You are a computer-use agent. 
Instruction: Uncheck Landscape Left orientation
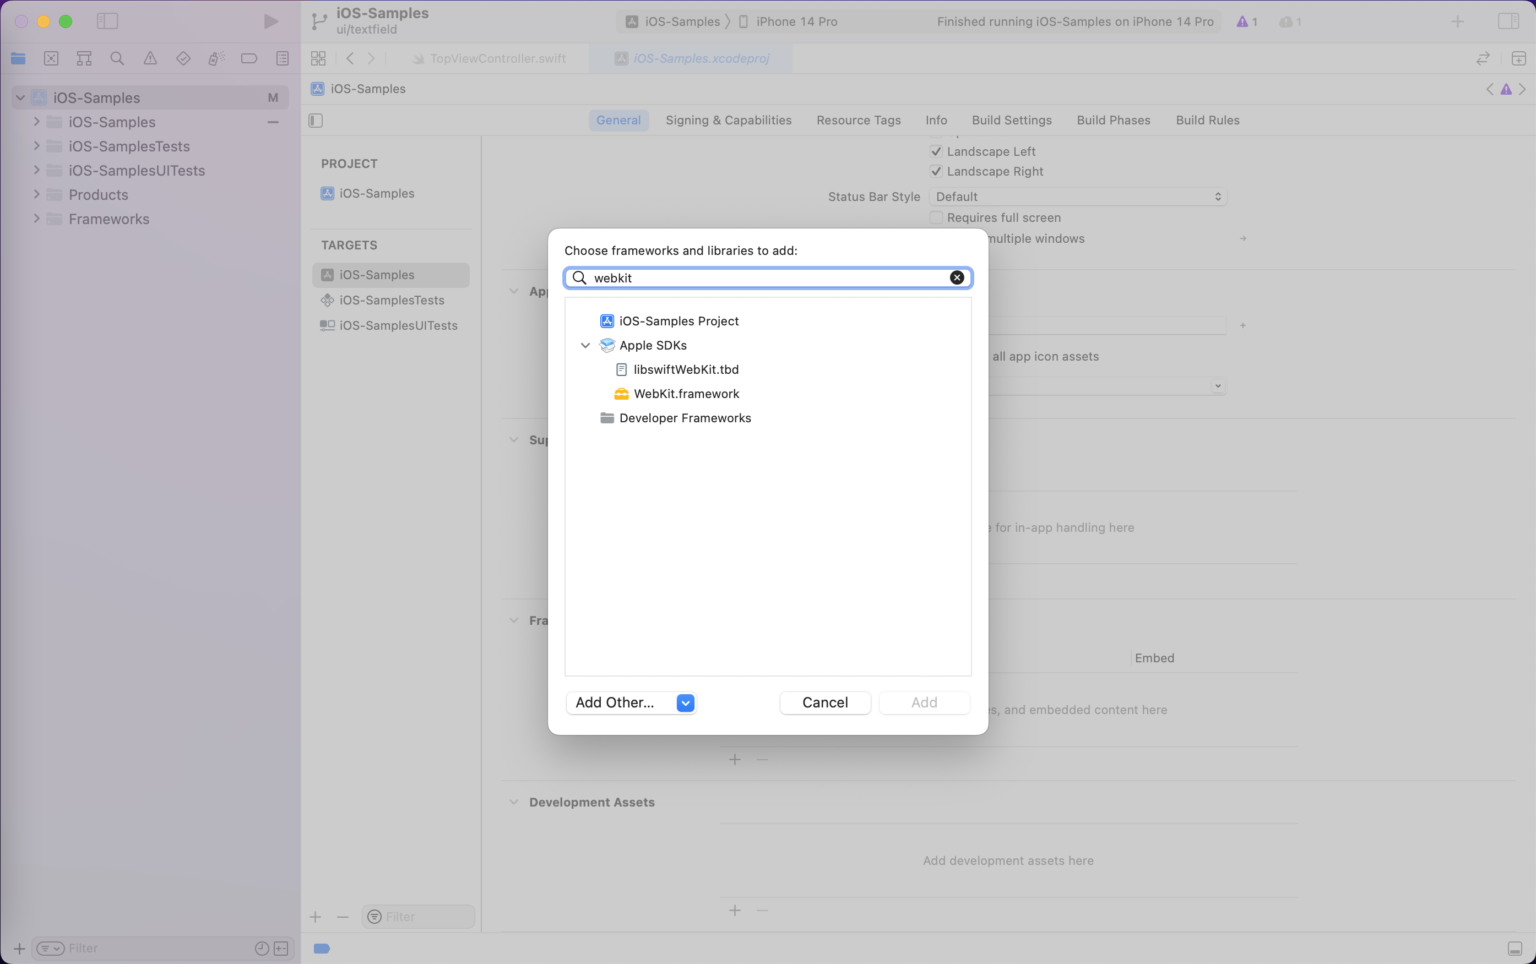pos(936,151)
